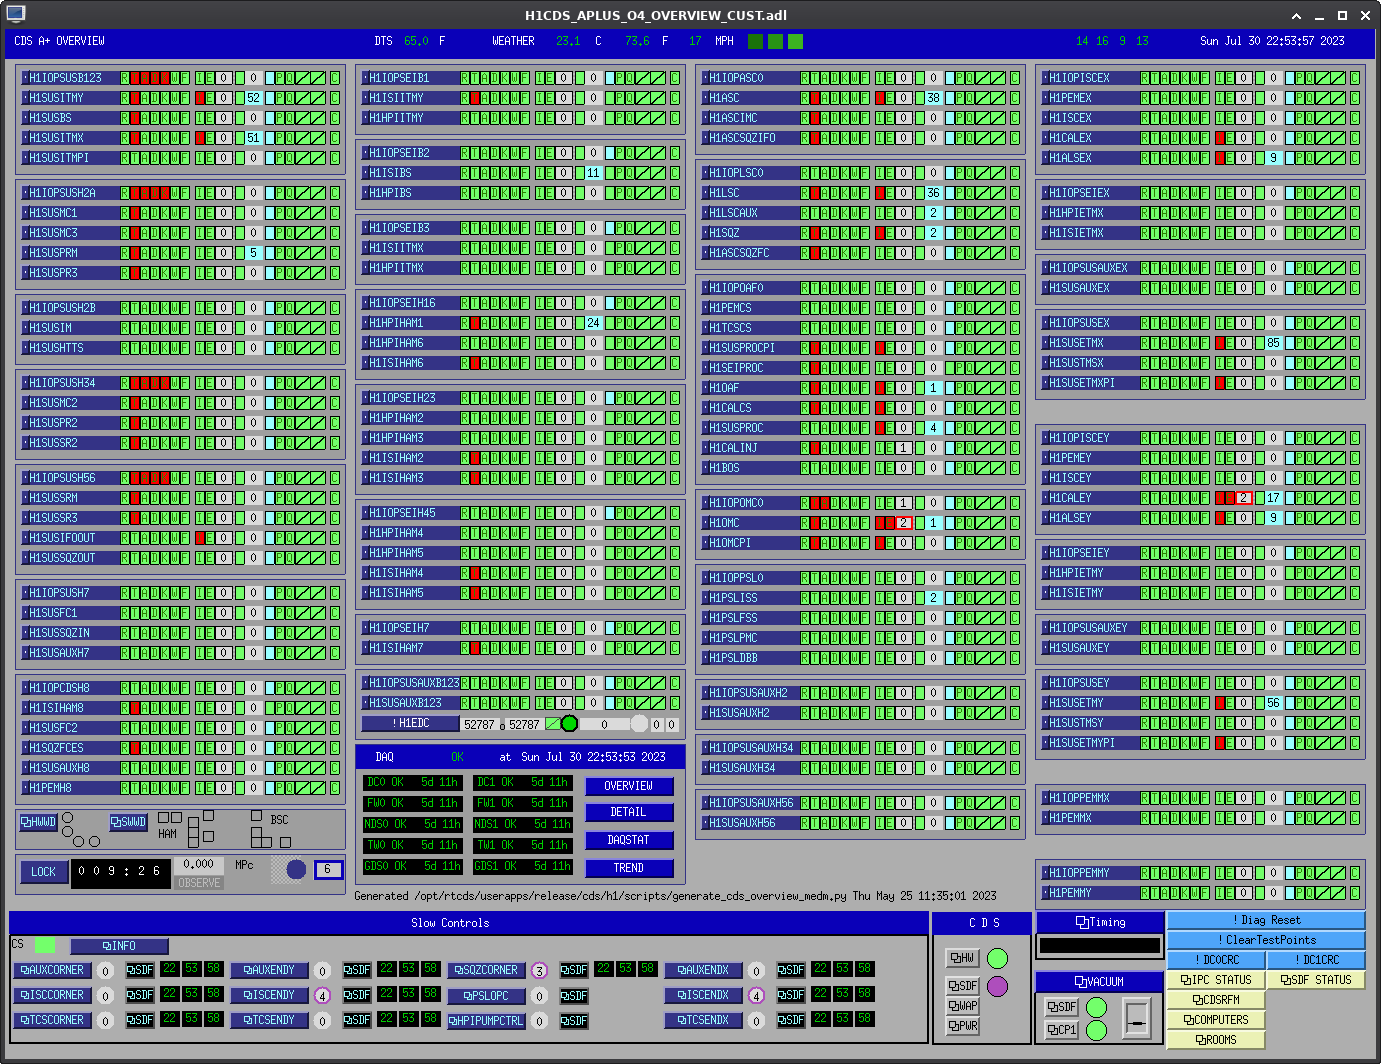Viewport: 1381px width, 1064px height.
Task: Click the purple SDF status circle in CDS
Action: (x=997, y=986)
